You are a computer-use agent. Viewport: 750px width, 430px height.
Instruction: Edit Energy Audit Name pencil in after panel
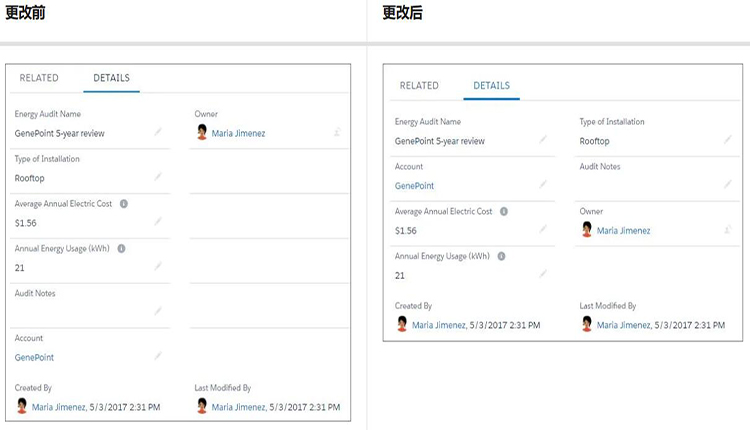pos(543,140)
